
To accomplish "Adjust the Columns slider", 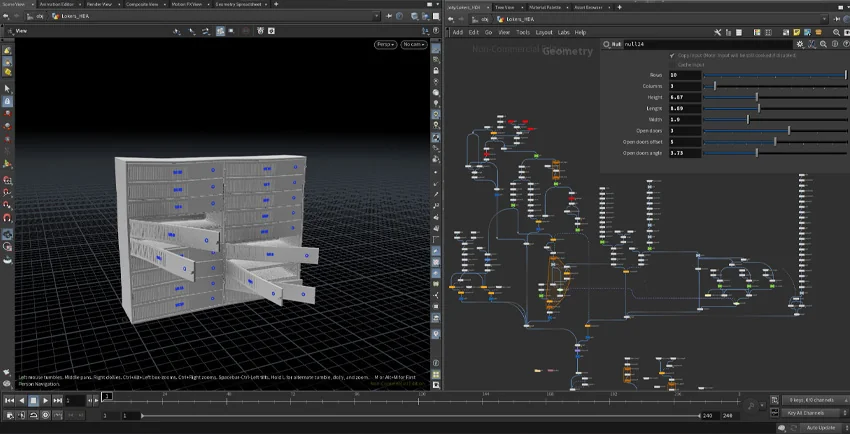I will point(775,86).
